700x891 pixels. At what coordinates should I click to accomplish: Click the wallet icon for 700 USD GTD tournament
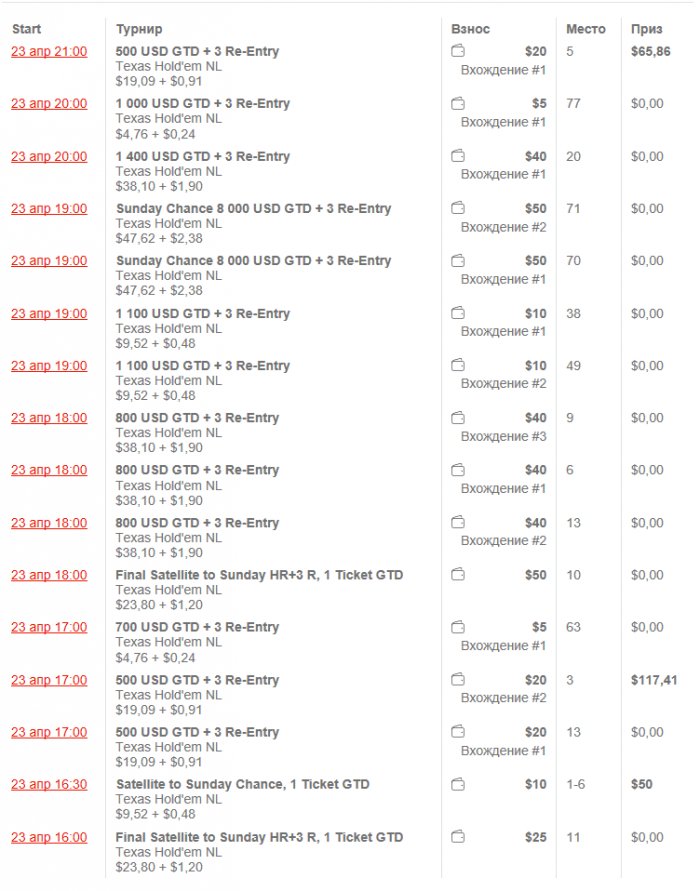pyautogui.click(x=458, y=627)
